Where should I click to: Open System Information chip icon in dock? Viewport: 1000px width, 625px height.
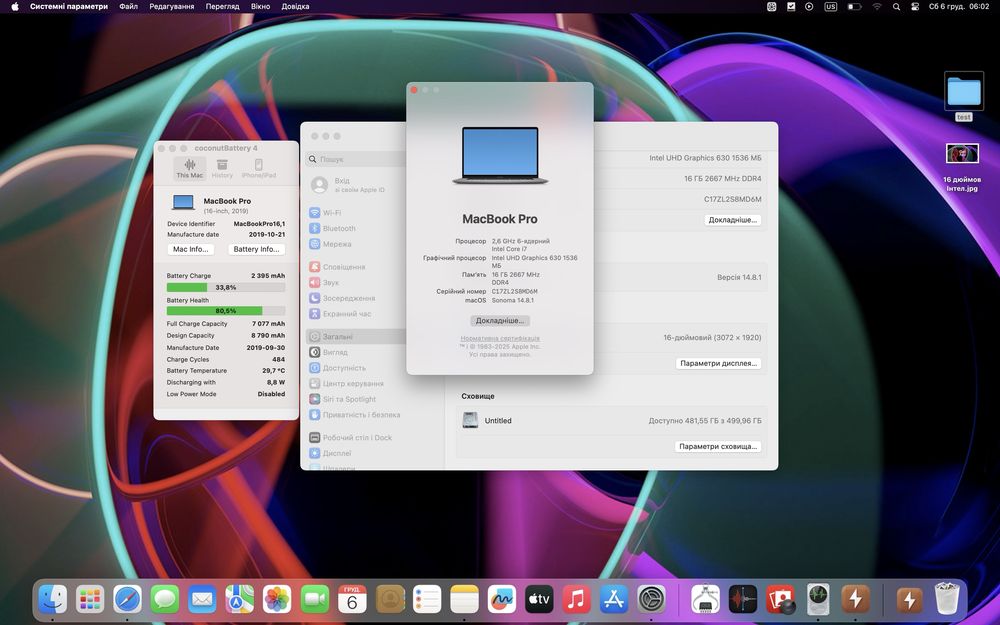pyautogui.click(x=705, y=599)
